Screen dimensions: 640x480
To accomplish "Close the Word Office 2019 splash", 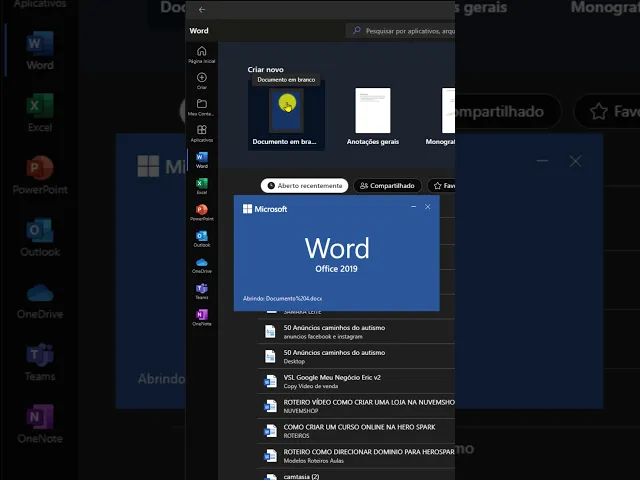I will click(x=427, y=207).
